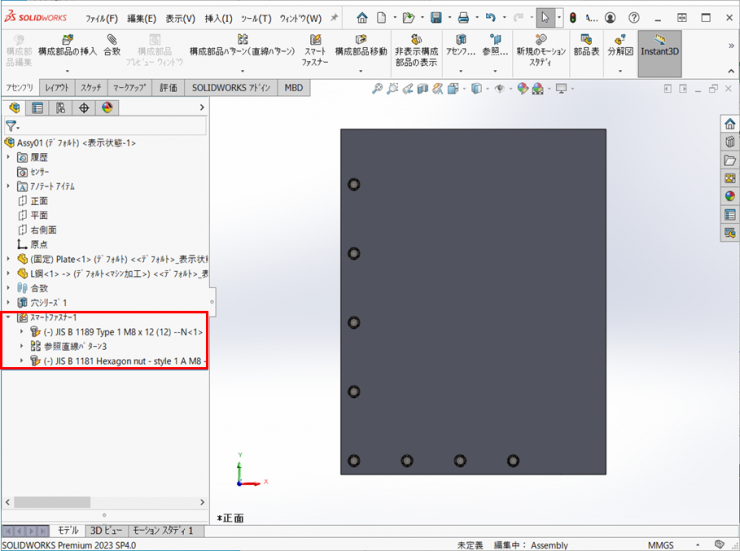Image resolution: width=740 pixels, height=551 pixels.
Task: Click the feature tree filter input field
Action: point(112,127)
